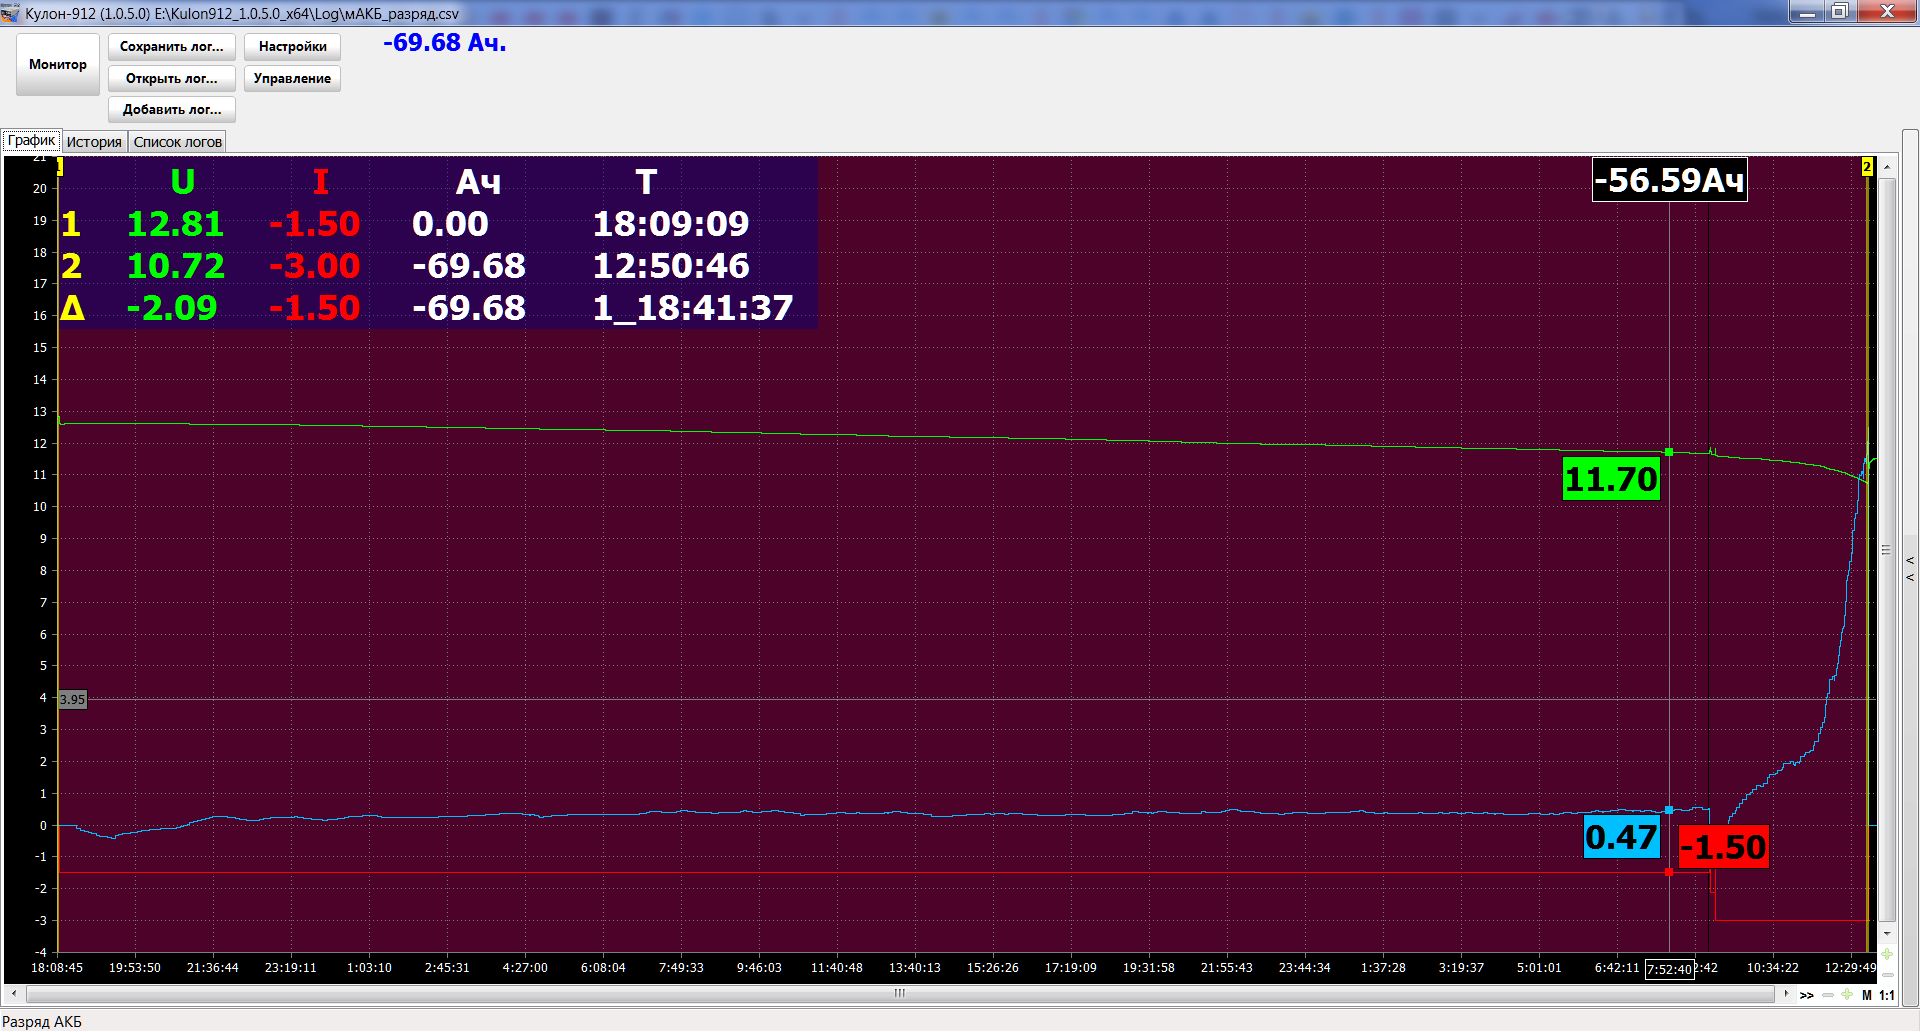Reset zoom with the 1:1 icon
Viewport: 1920px width, 1032px height.
[x=1886, y=995]
